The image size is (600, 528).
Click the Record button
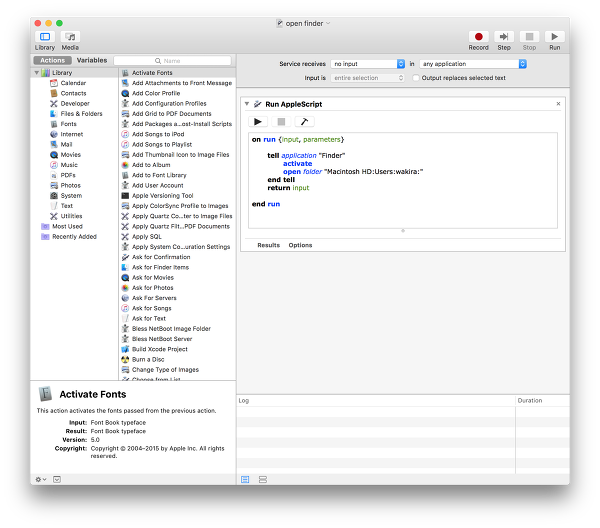coord(478,37)
